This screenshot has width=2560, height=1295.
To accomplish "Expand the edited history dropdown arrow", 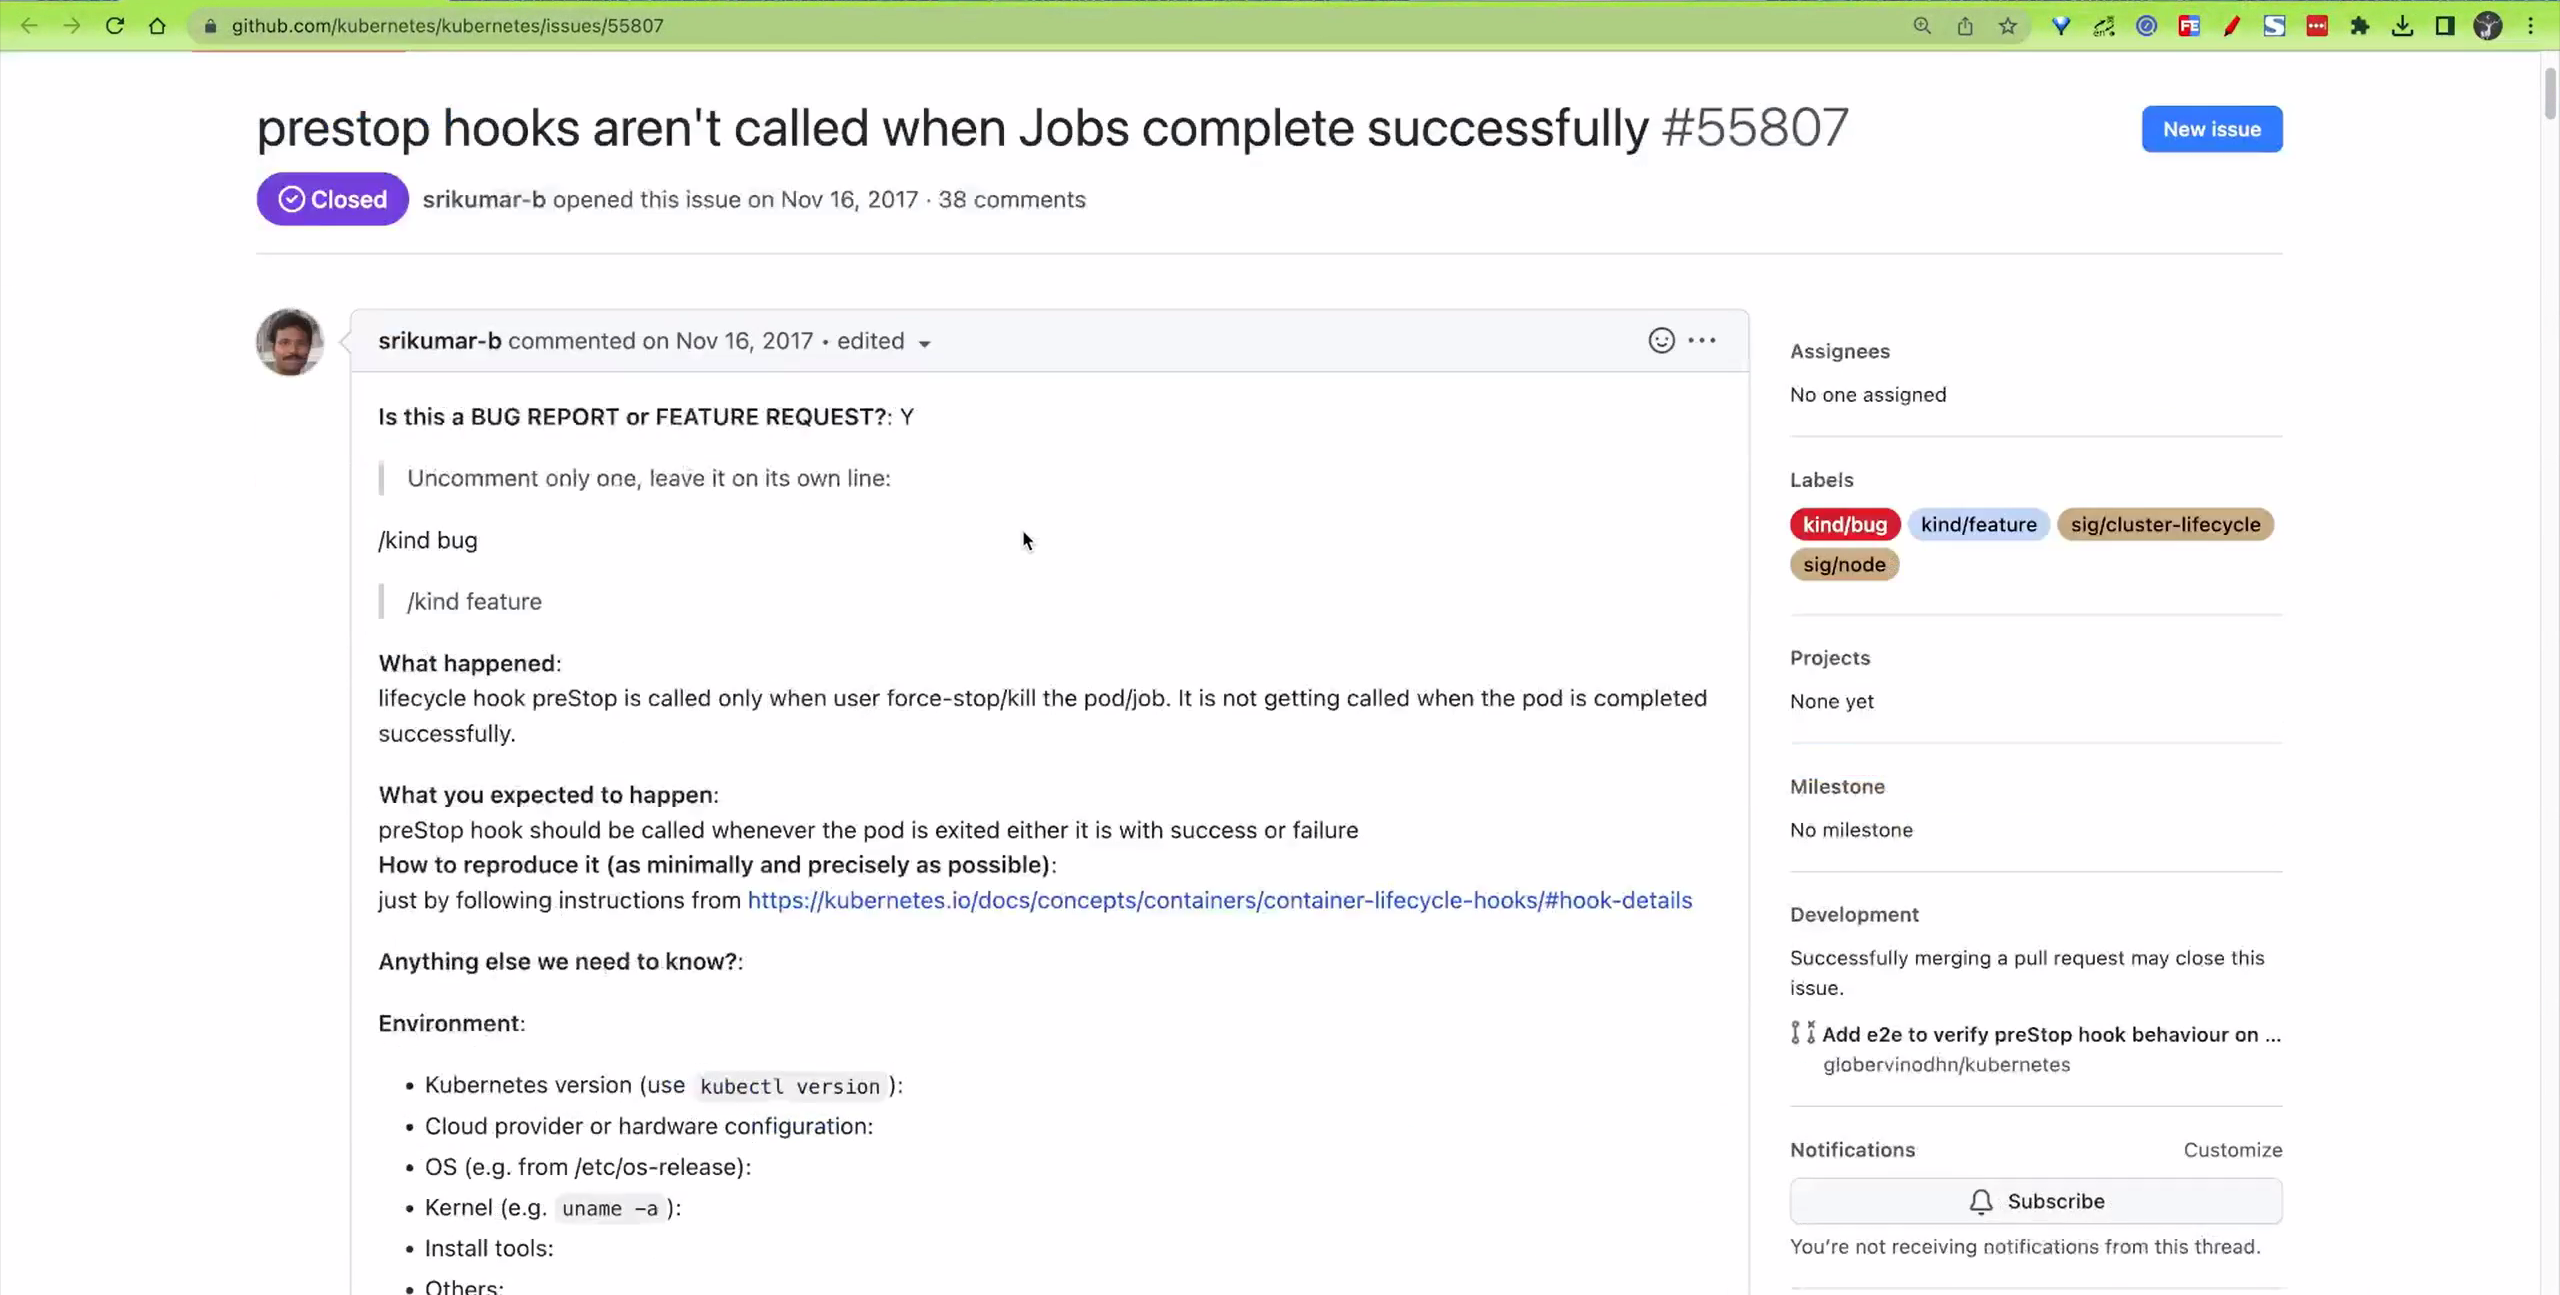I will point(925,344).
